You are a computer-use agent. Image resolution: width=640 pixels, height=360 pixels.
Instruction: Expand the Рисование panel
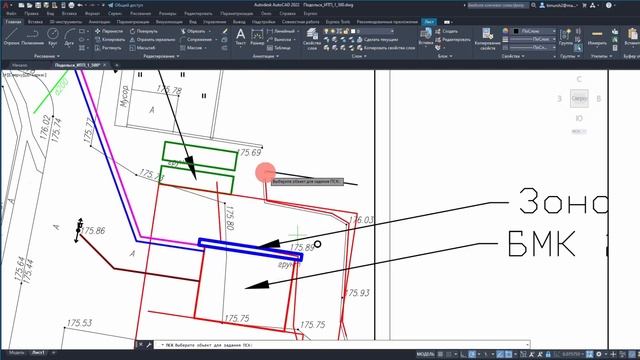pos(47,56)
